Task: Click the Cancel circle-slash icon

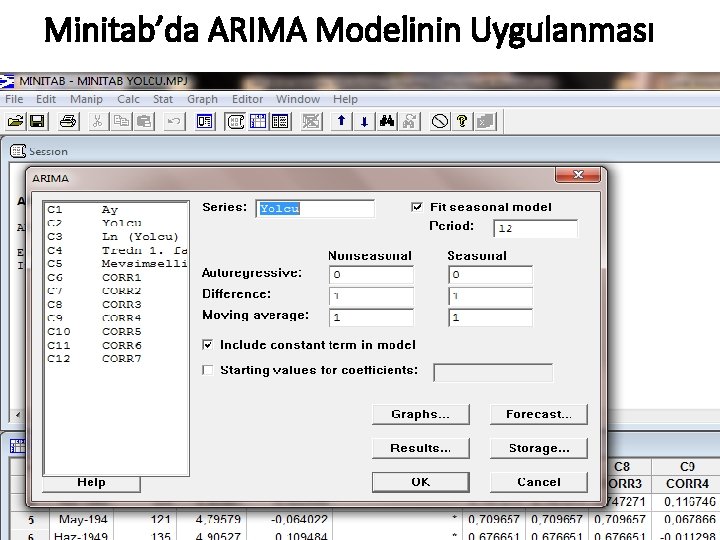Action: coord(440,121)
